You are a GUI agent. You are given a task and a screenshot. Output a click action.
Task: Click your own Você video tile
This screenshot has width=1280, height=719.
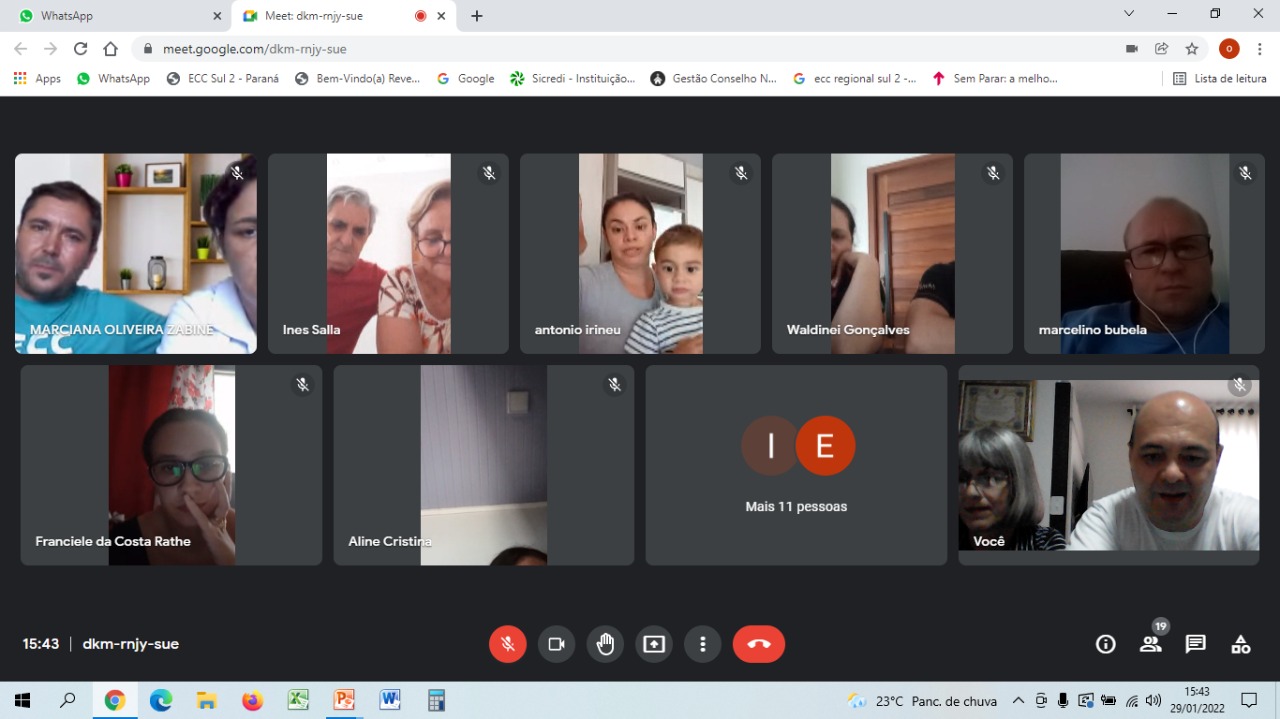coord(1109,465)
